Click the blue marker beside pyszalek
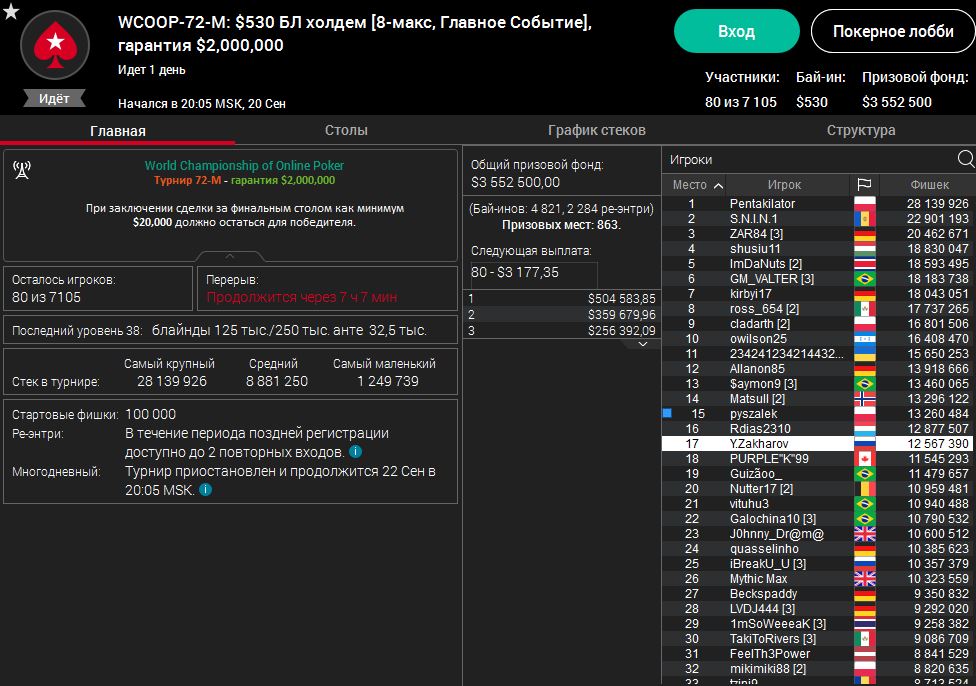The width and height of the screenshot is (976, 686). coord(667,413)
